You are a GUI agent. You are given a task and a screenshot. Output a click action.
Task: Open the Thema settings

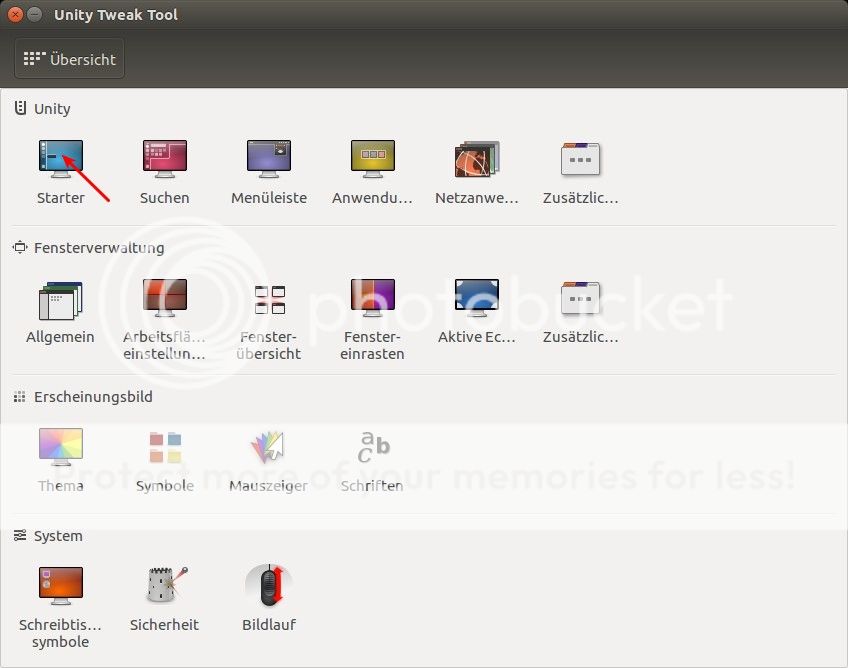coord(60,448)
